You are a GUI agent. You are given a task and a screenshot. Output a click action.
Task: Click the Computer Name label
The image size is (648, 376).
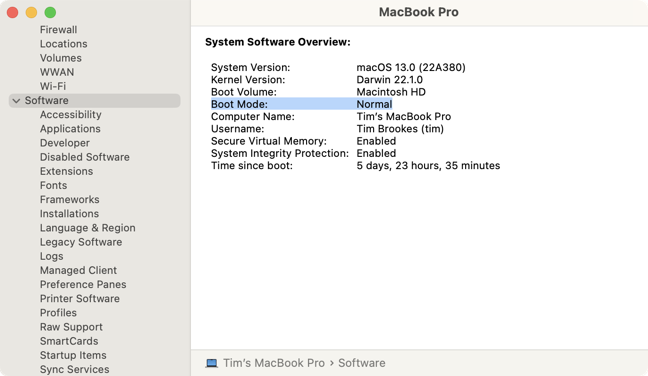point(253,117)
